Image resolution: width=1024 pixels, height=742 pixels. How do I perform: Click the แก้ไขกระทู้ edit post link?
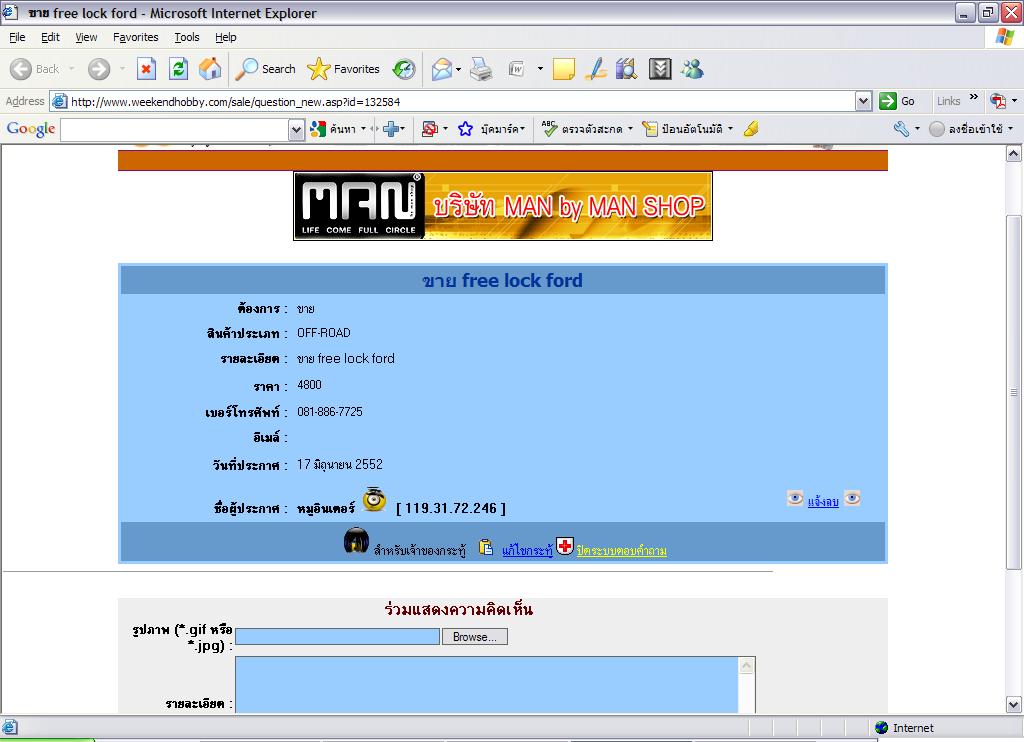point(527,551)
